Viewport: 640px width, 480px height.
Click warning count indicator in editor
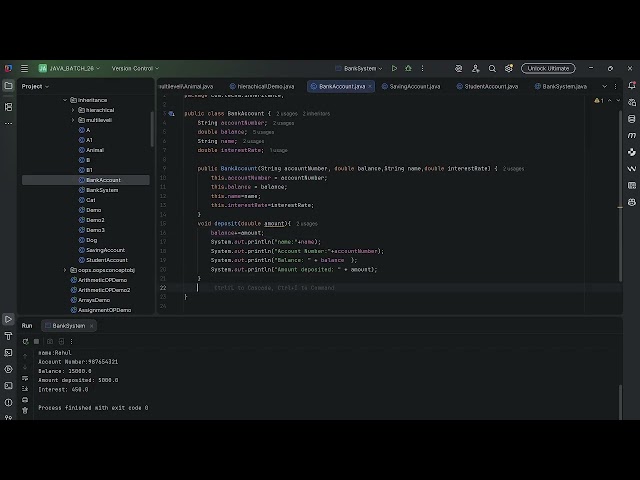(599, 100)
